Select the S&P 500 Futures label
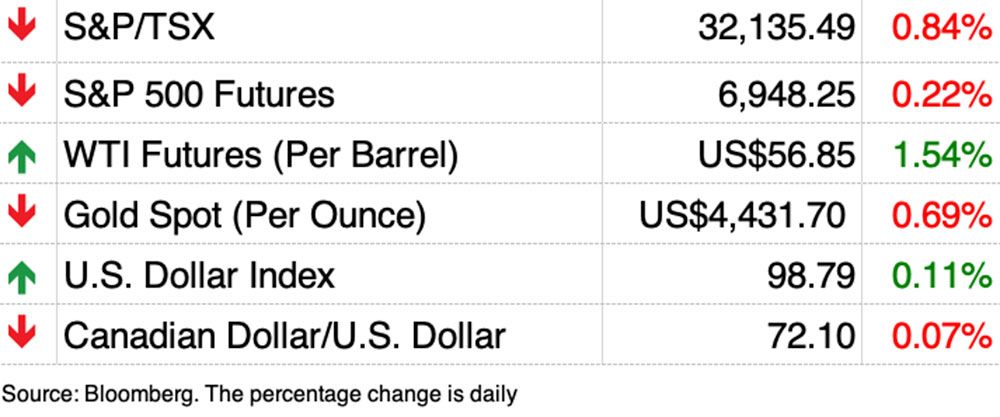 pos(198,93)
